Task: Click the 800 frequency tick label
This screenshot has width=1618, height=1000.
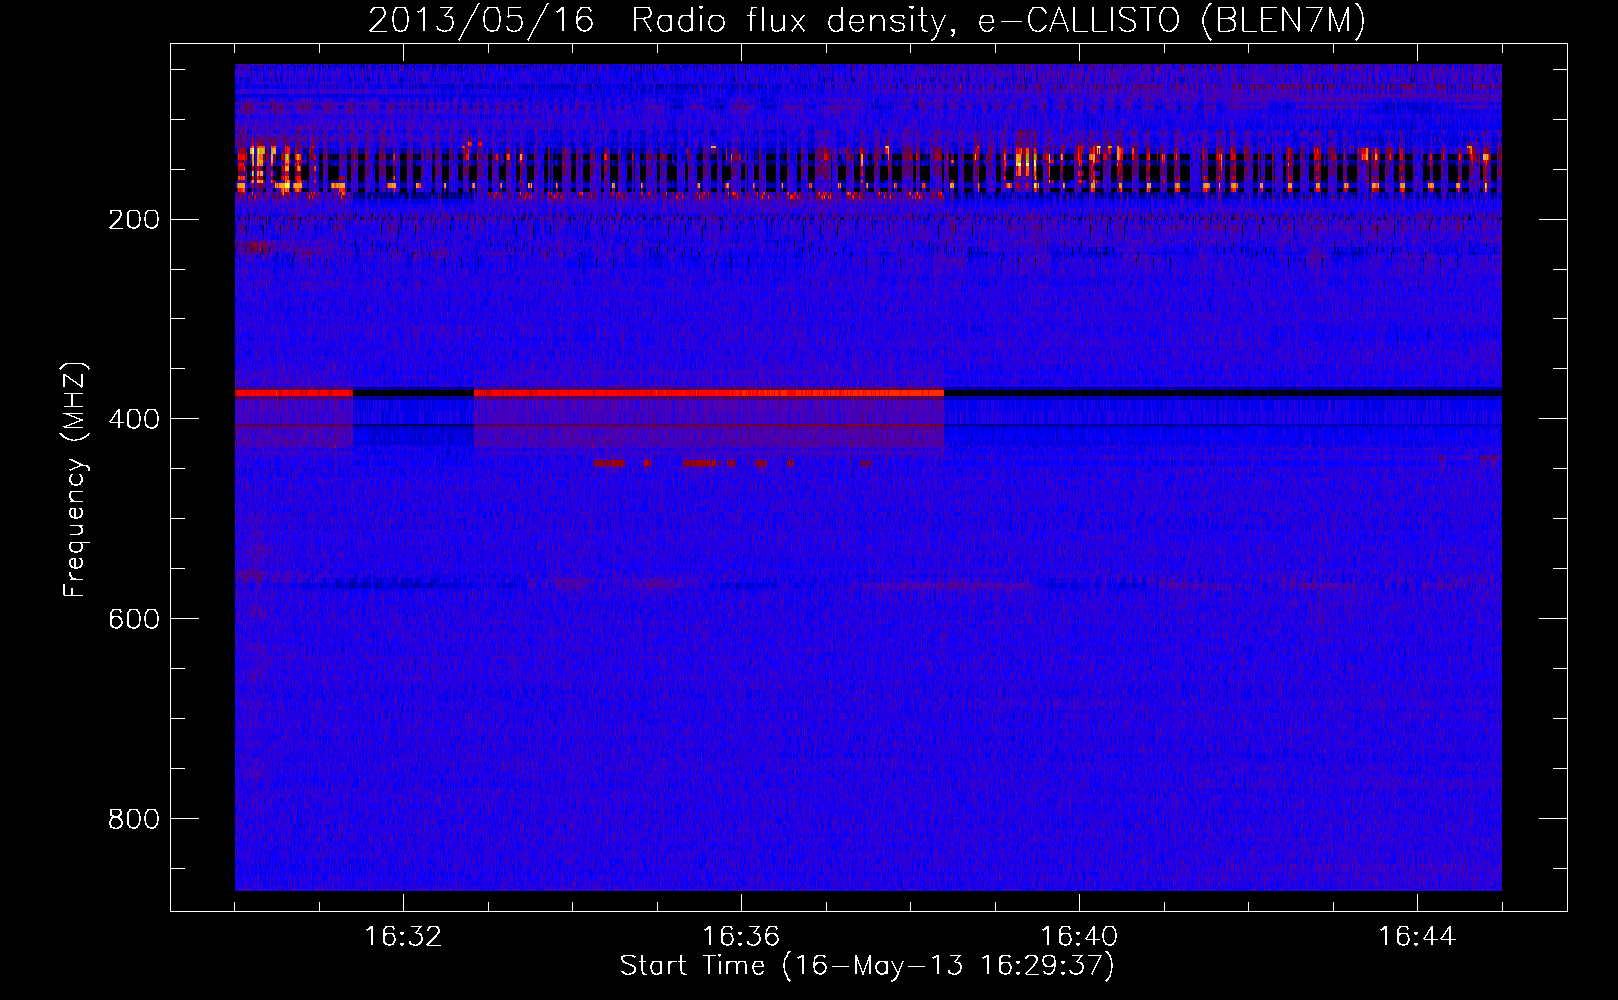Action: 134,819
